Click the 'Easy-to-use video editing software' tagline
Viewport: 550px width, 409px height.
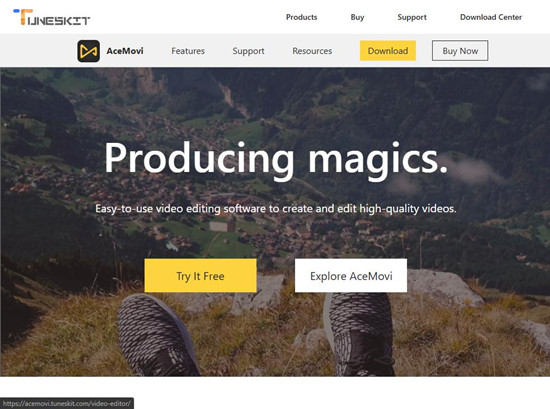pos(276,209)
